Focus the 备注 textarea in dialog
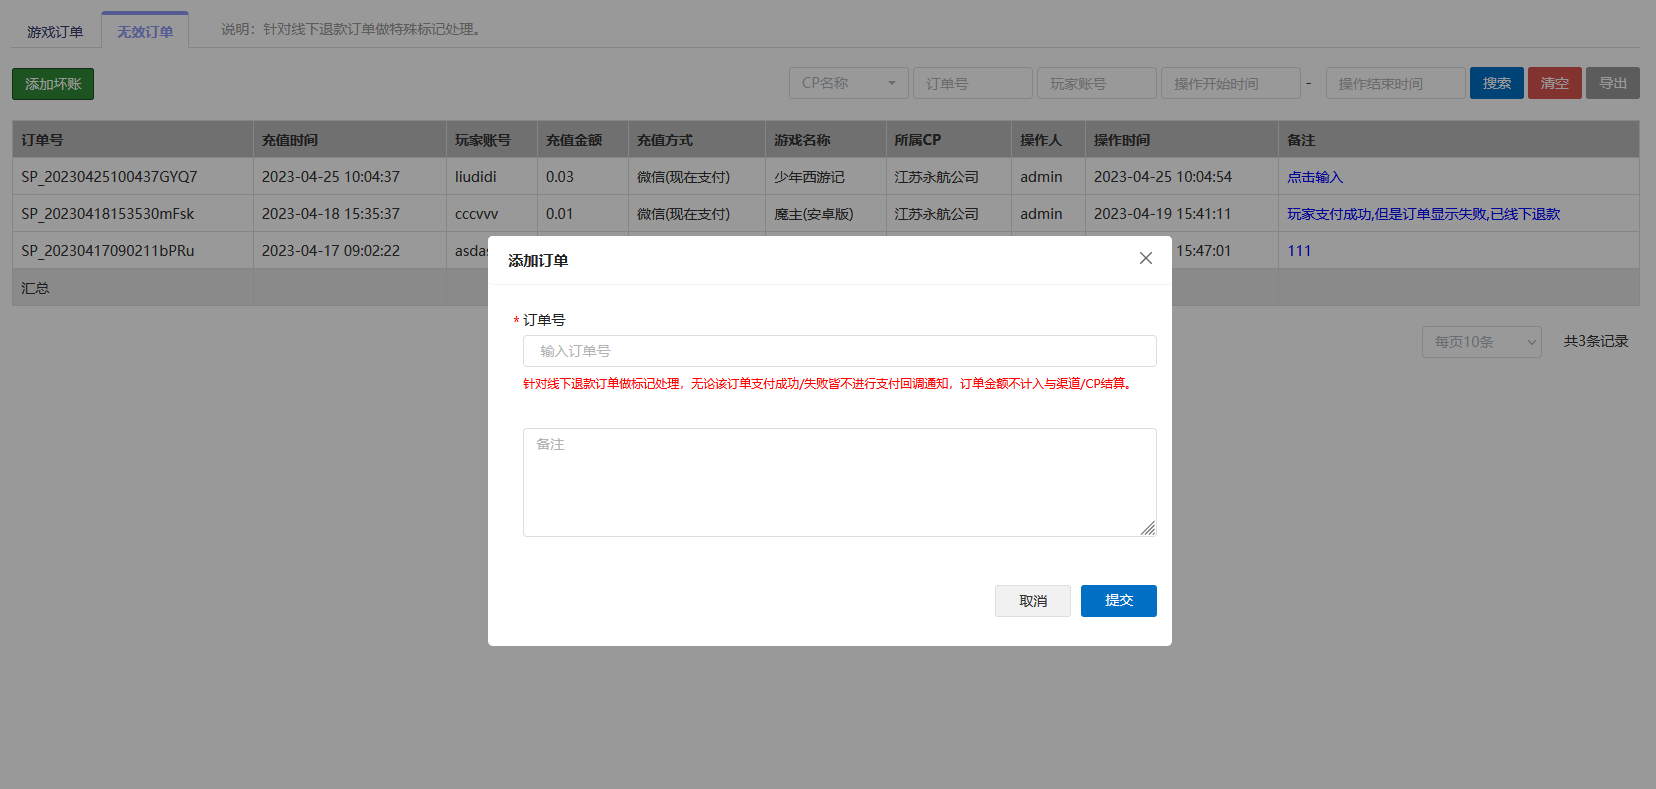 coord(839,482)
